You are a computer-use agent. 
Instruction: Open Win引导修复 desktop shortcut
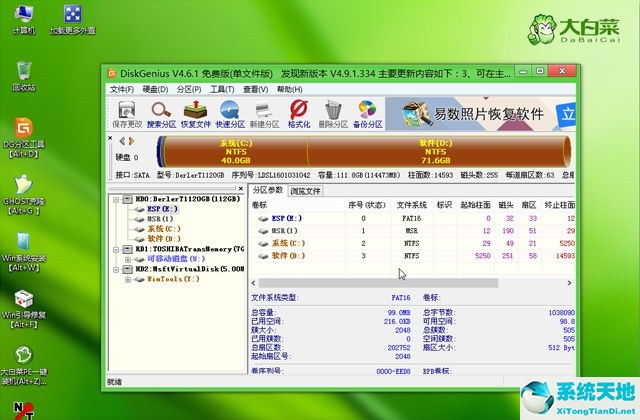click(24, 309)
